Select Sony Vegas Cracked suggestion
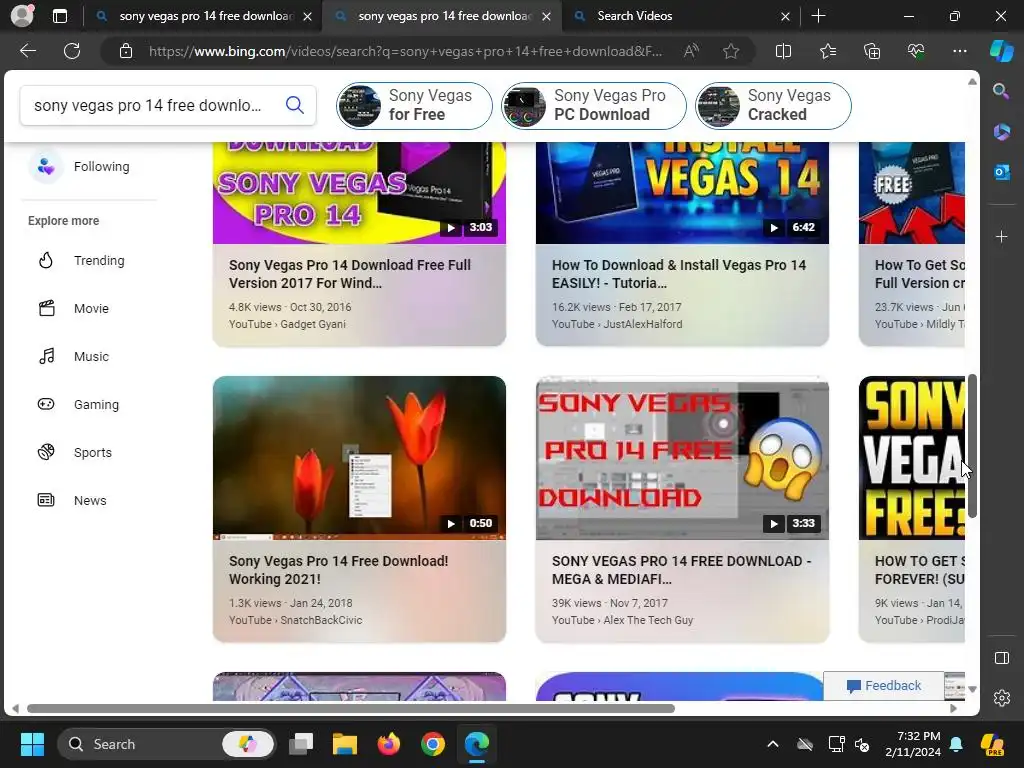 click(x=773, y=105)
